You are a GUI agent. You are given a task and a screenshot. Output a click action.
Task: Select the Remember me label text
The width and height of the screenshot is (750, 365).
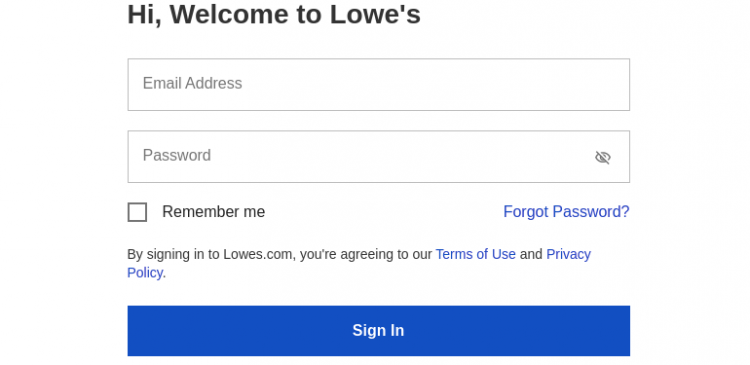tap(213, 211)
